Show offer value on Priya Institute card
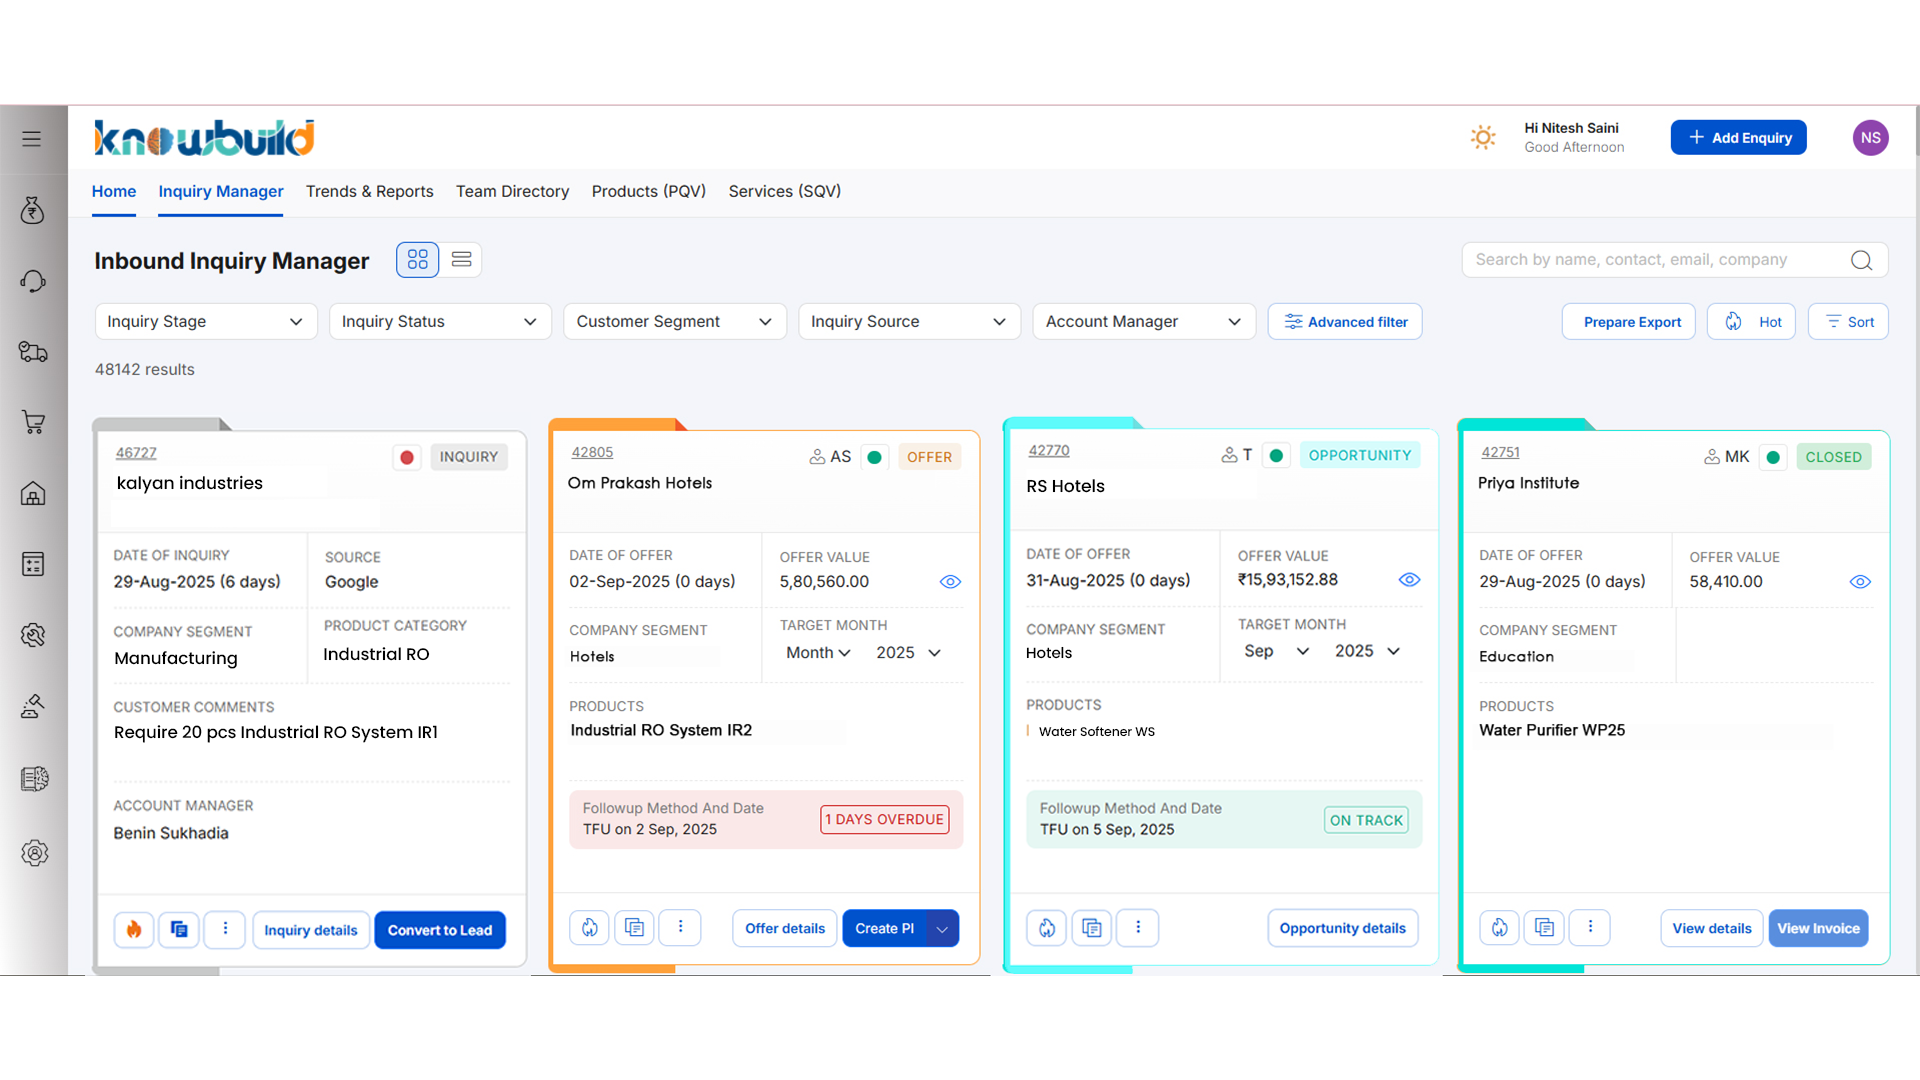 [x=1859, y=582]
